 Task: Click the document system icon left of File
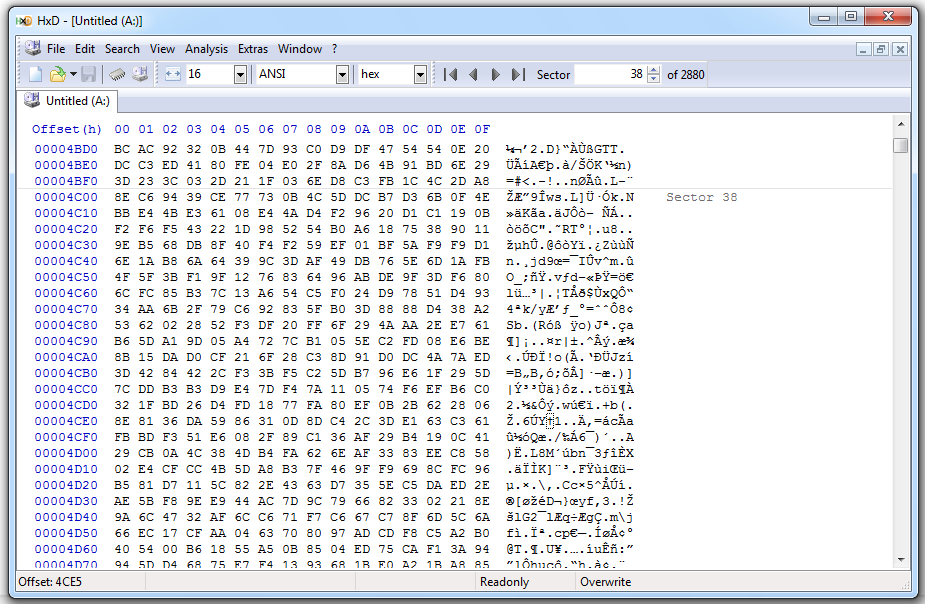[32, 48]
